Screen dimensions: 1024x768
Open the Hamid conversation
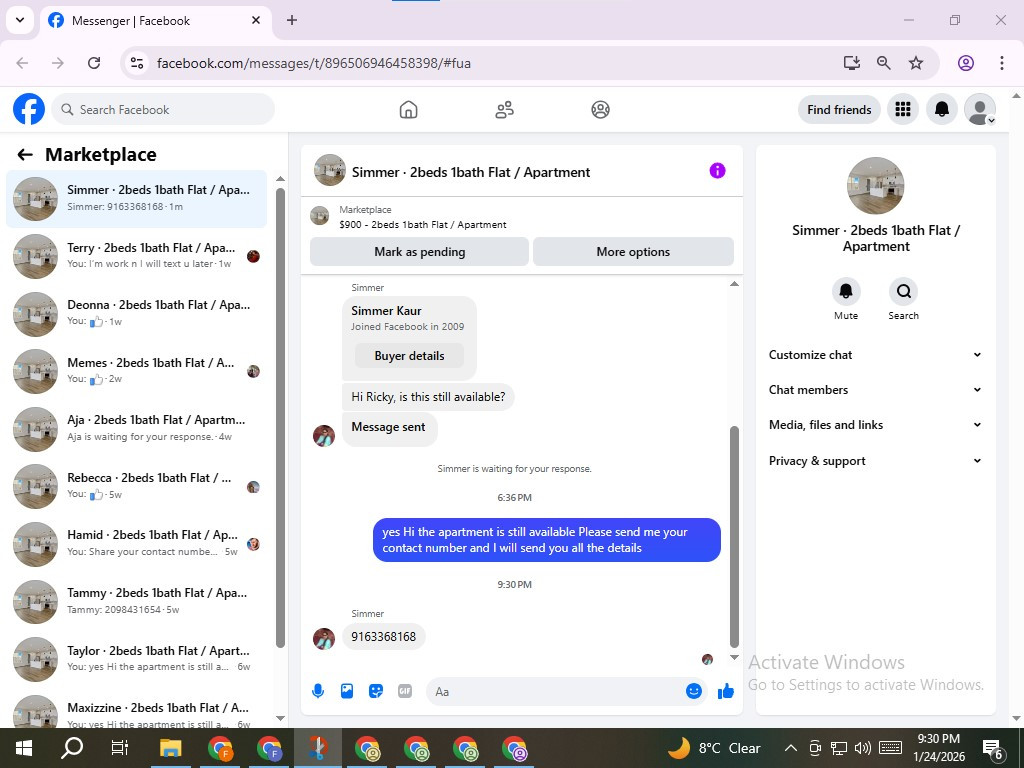(x=136, y=543)
